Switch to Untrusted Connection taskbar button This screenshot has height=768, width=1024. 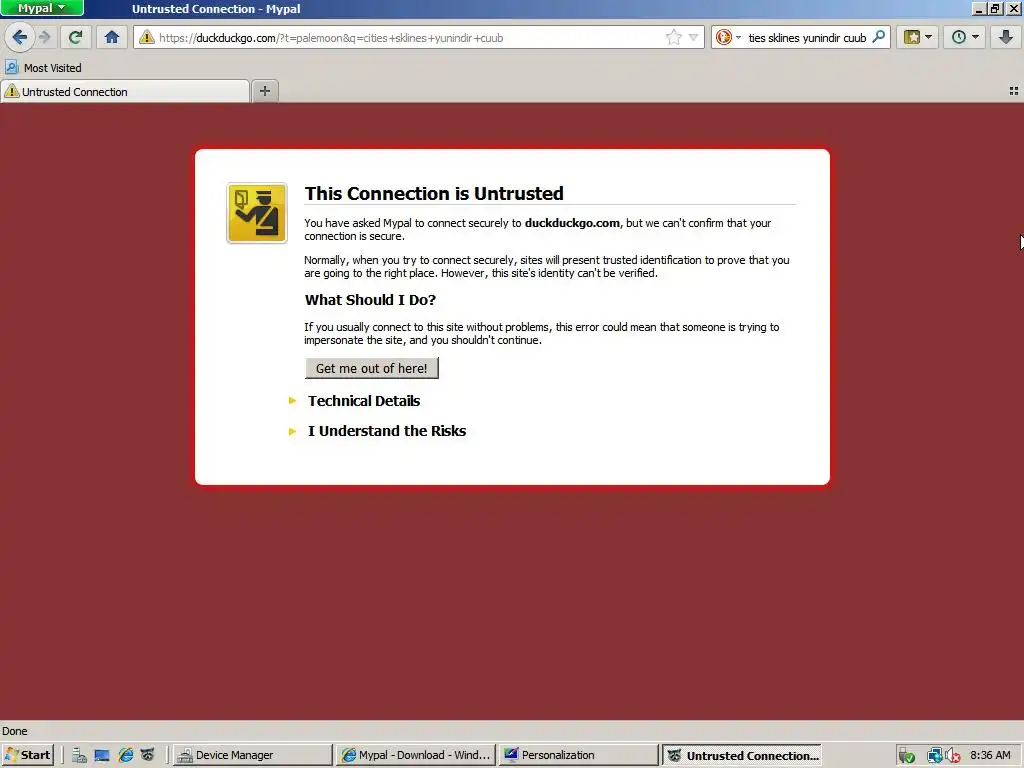[742, 755]
